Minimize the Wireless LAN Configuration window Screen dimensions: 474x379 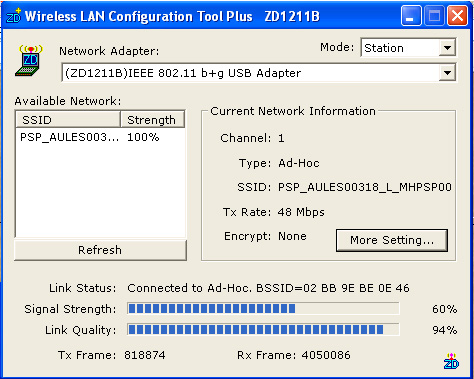click(x=411, y=16)
